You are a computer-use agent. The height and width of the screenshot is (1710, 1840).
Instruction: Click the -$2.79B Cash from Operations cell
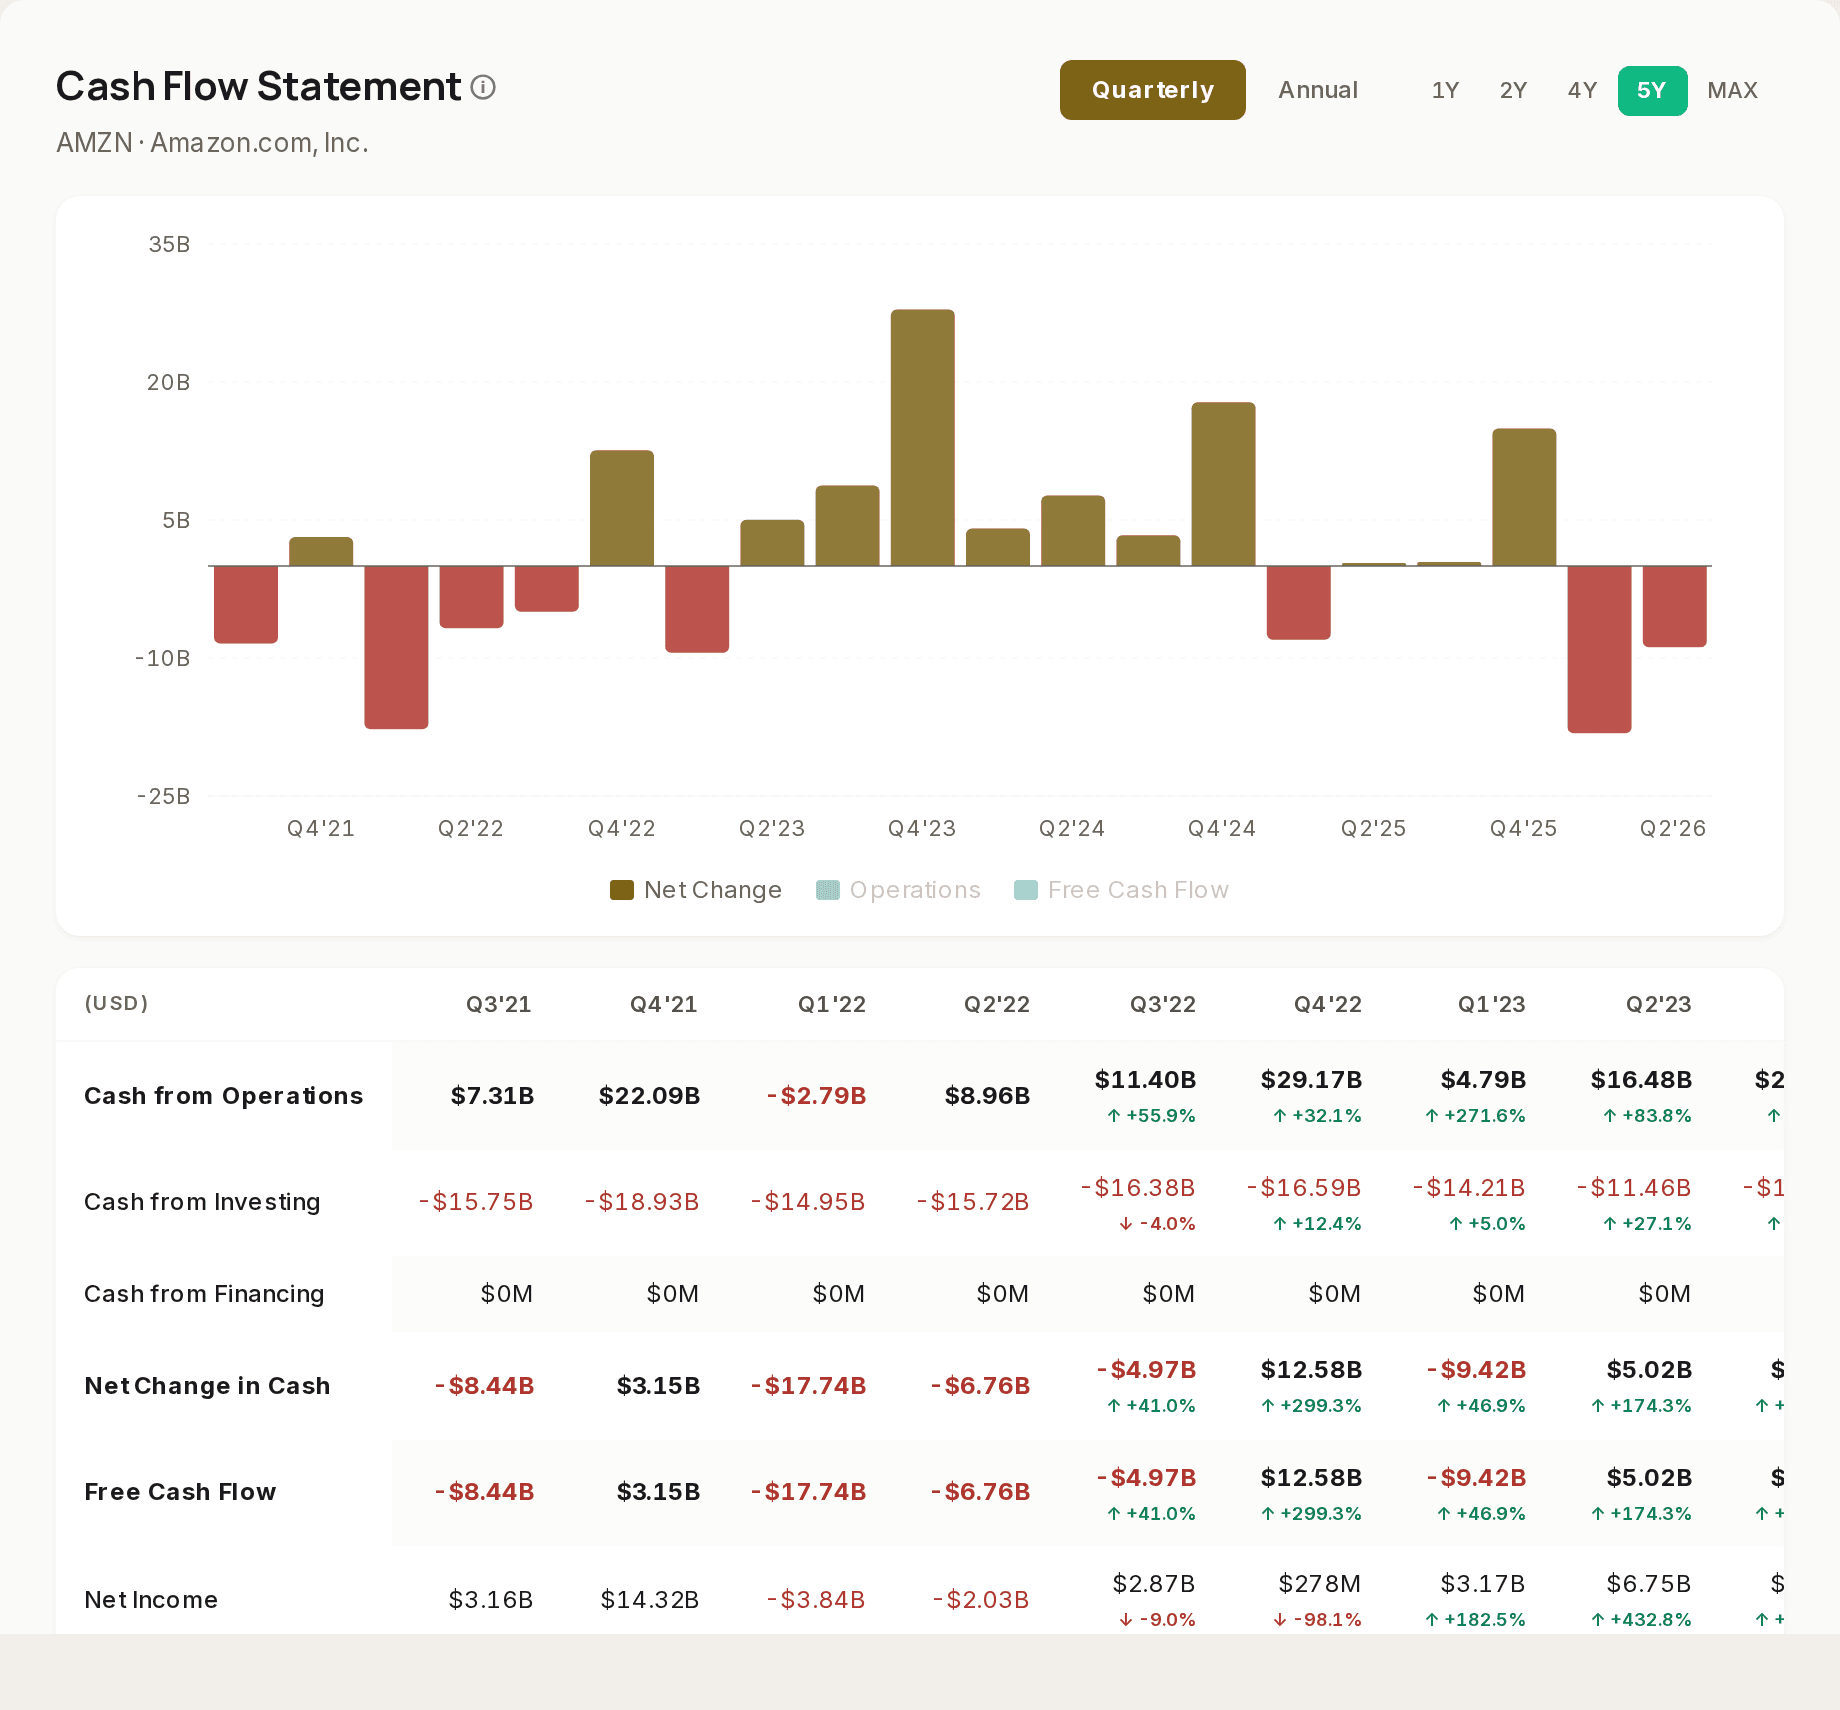point(816,1096)
